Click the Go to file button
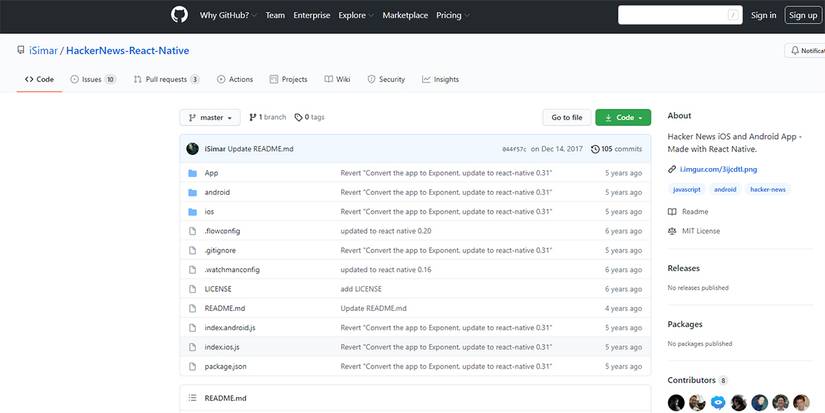The height and width of the screenshot is (413, 825). coord(566,117)
